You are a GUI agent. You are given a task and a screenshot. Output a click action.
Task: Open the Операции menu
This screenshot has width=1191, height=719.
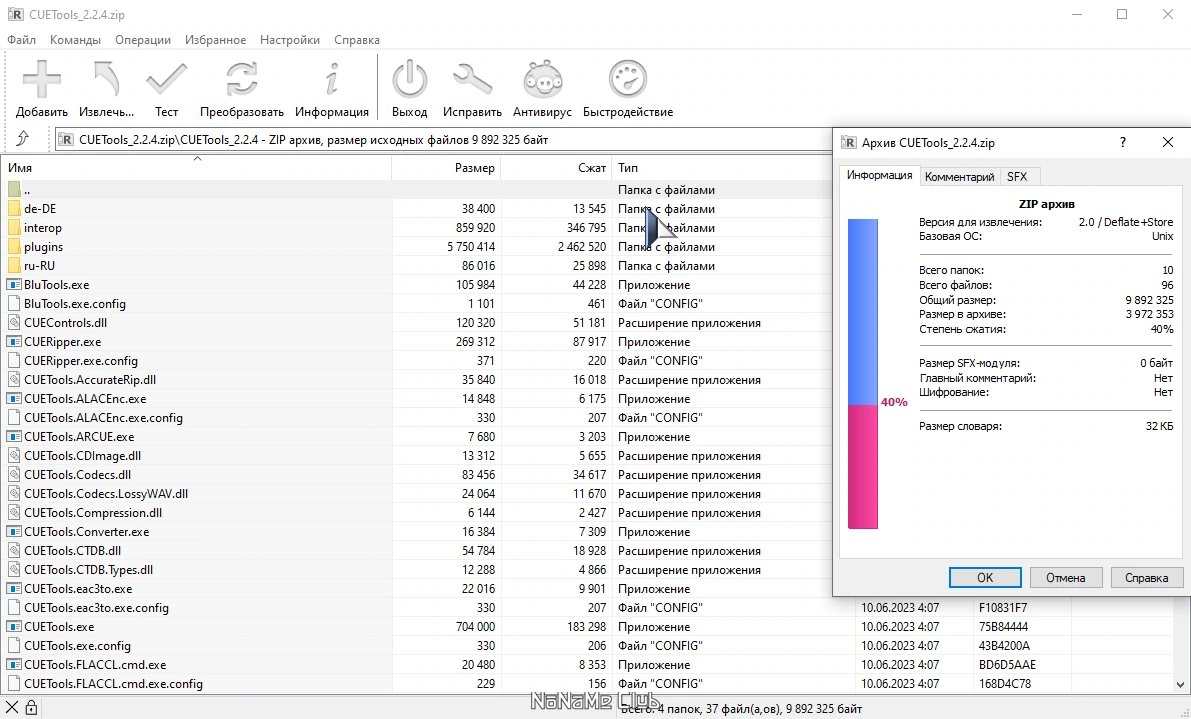tap(143, 39)
